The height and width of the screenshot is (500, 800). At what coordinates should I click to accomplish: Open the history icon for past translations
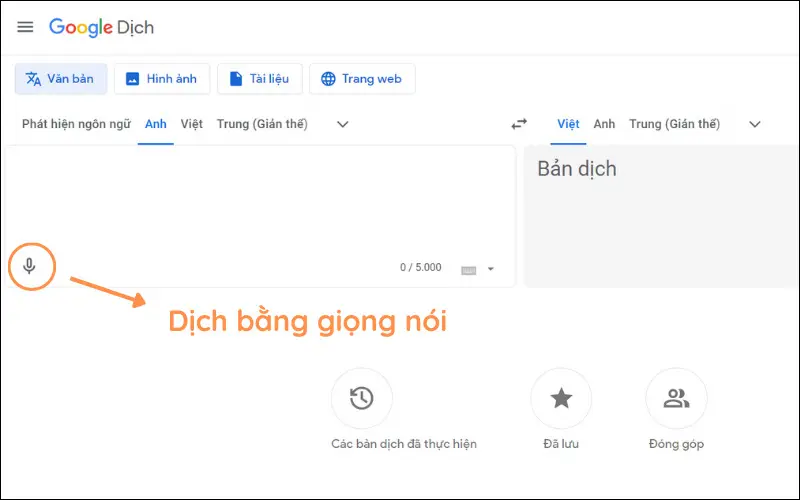coord(361,399)
